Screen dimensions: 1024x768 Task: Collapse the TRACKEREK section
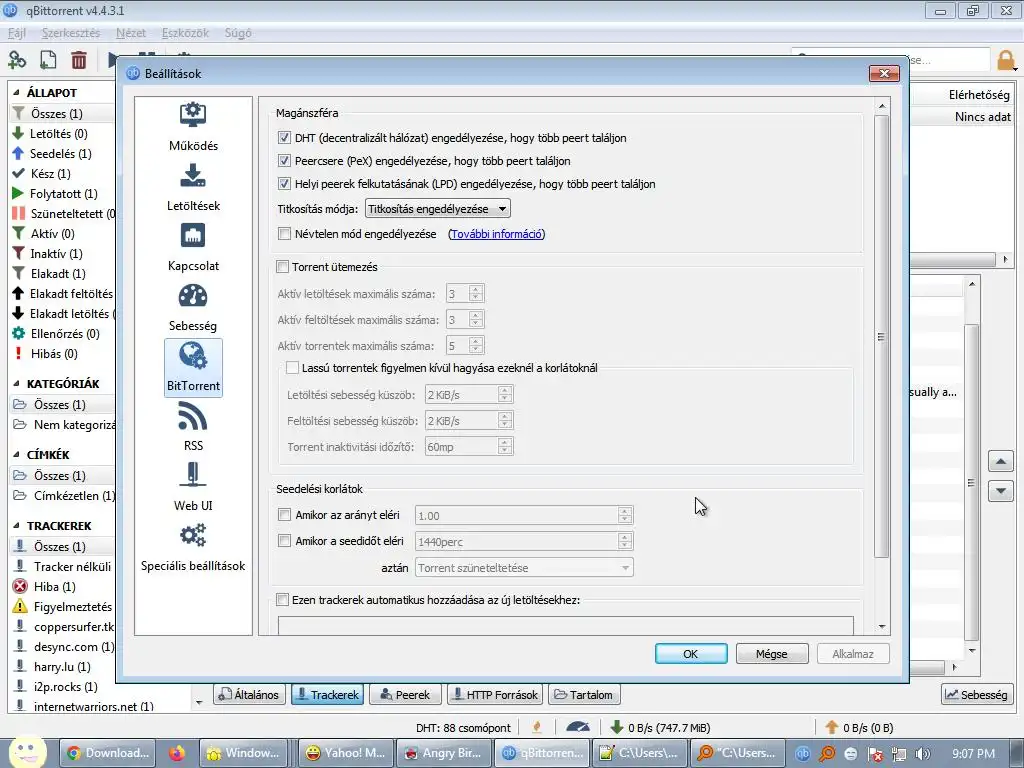[x=16, y=526]
